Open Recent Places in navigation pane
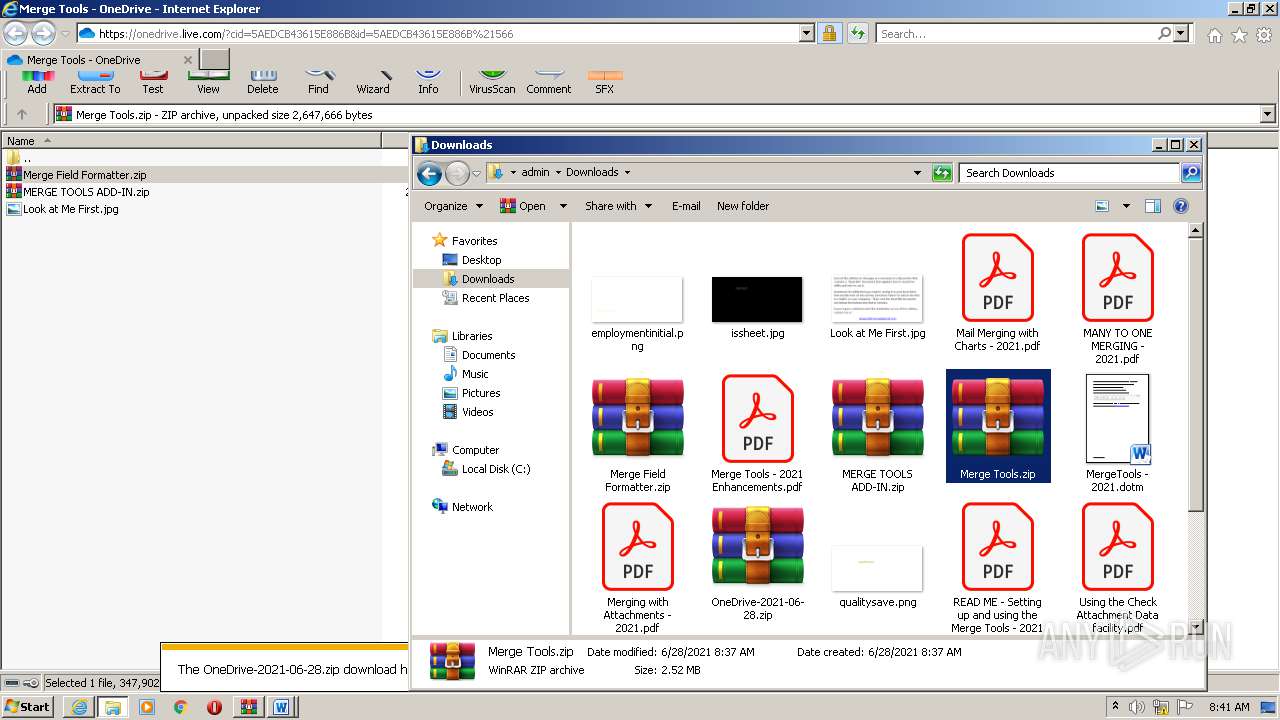1280x720 pixels. pos(486,298)
